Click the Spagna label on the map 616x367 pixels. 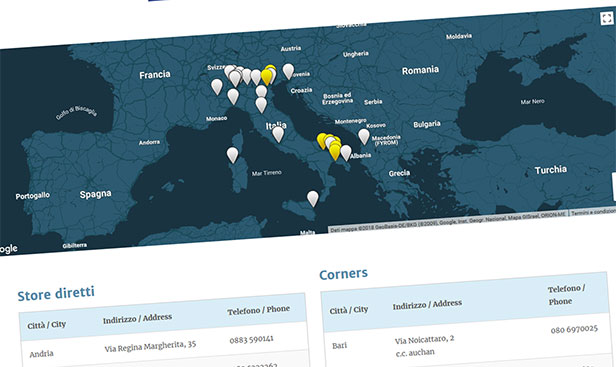coord(95,194)
